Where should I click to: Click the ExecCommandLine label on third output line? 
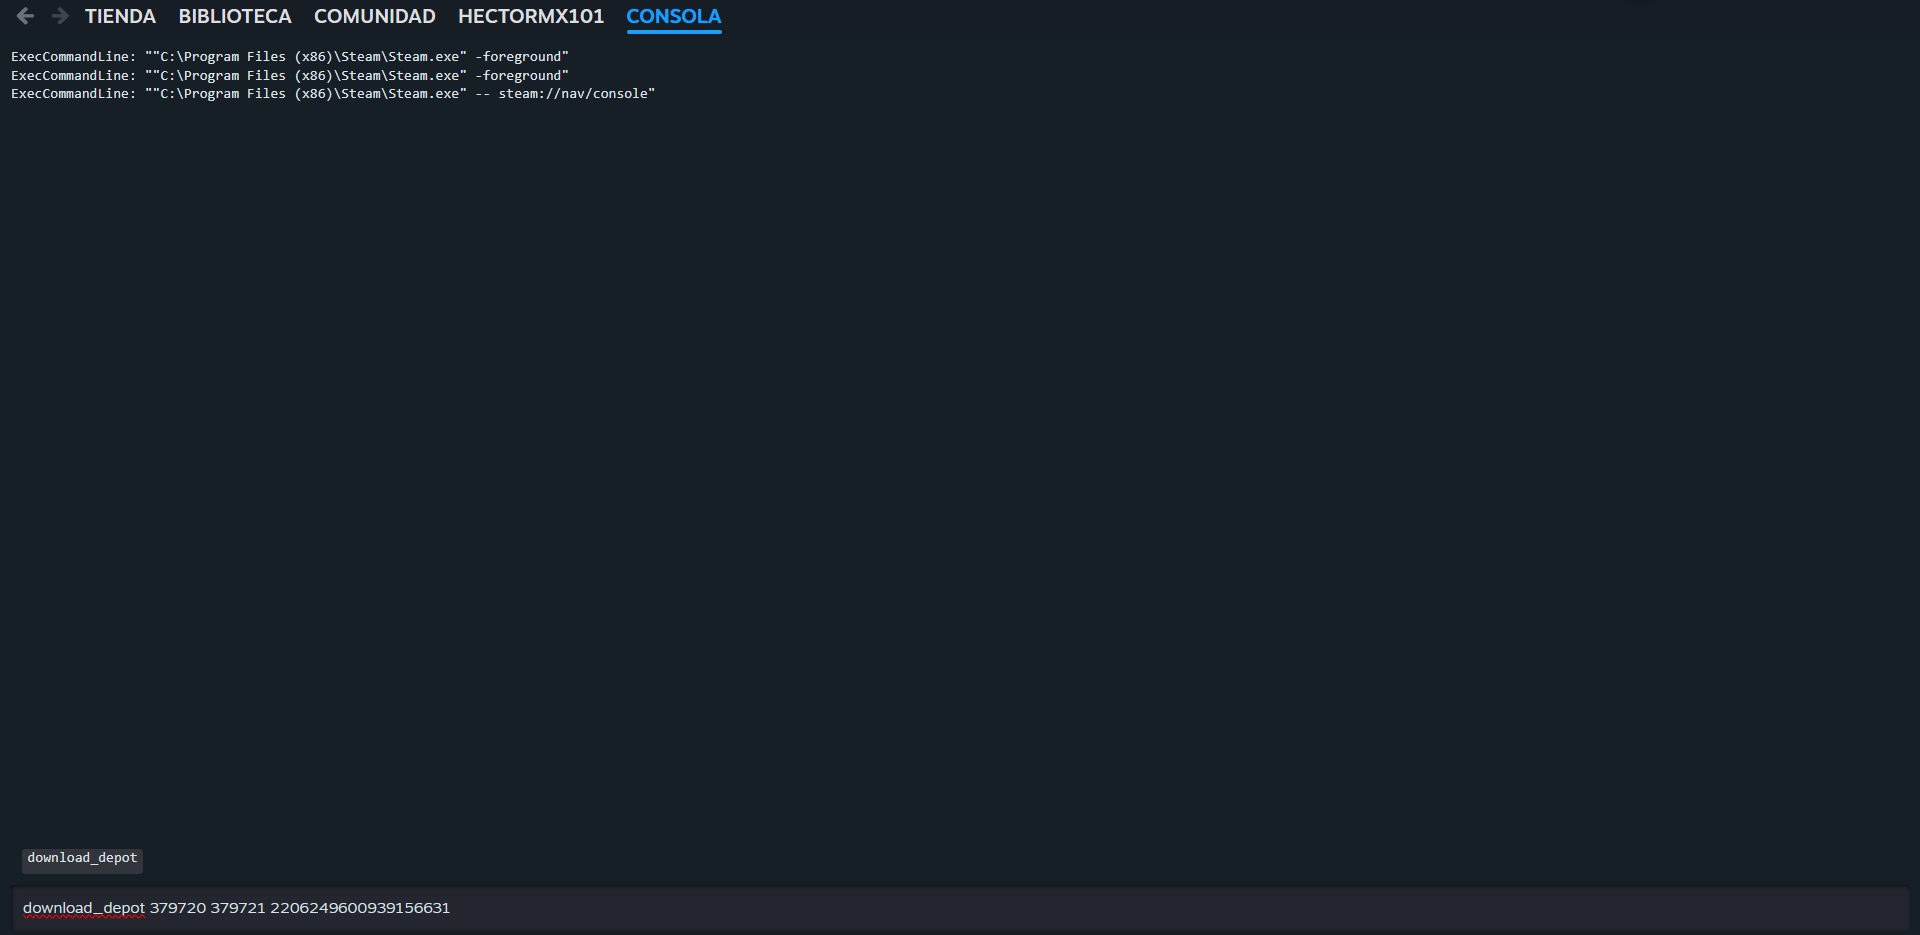click(73, 94)
